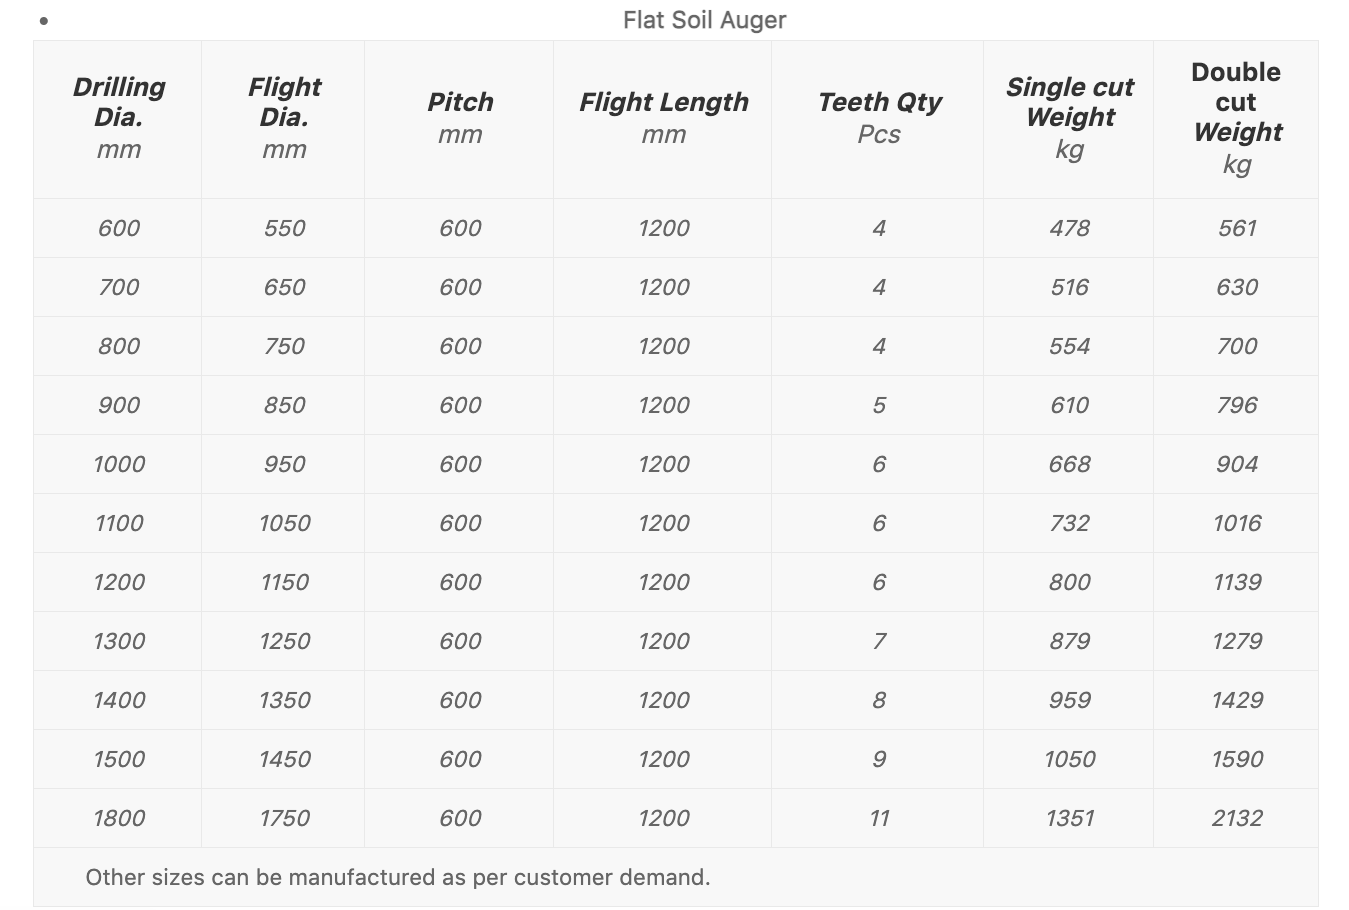Click the "Flat Soil Auger" table title

[704, 20]
